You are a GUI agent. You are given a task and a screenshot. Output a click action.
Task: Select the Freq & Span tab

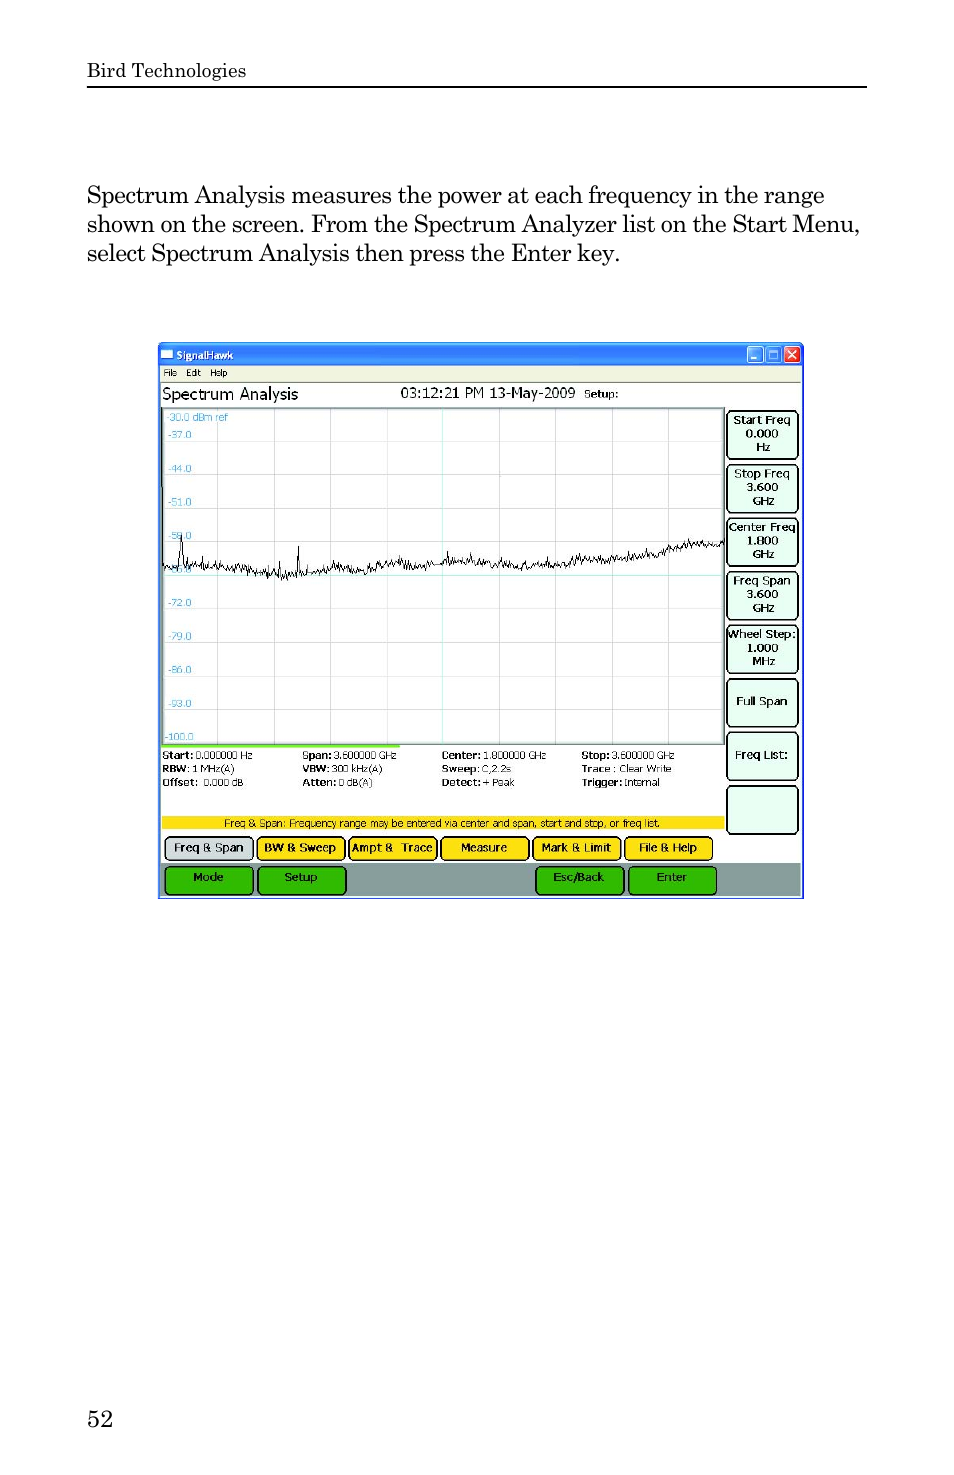click(x=209, y=848)
